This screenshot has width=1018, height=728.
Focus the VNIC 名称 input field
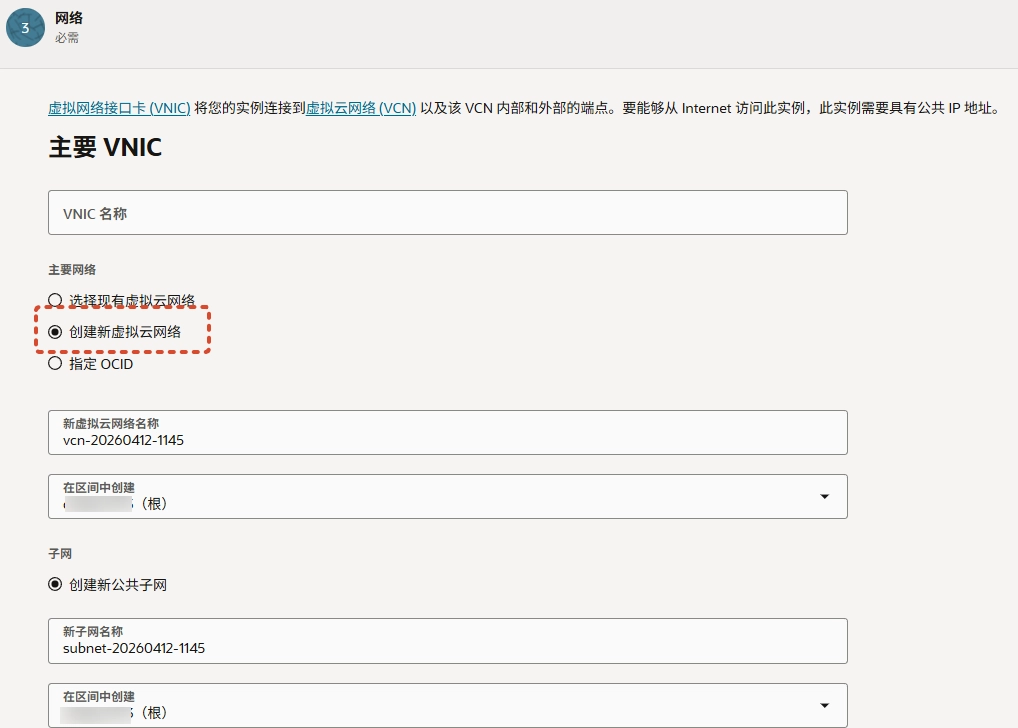447,213
